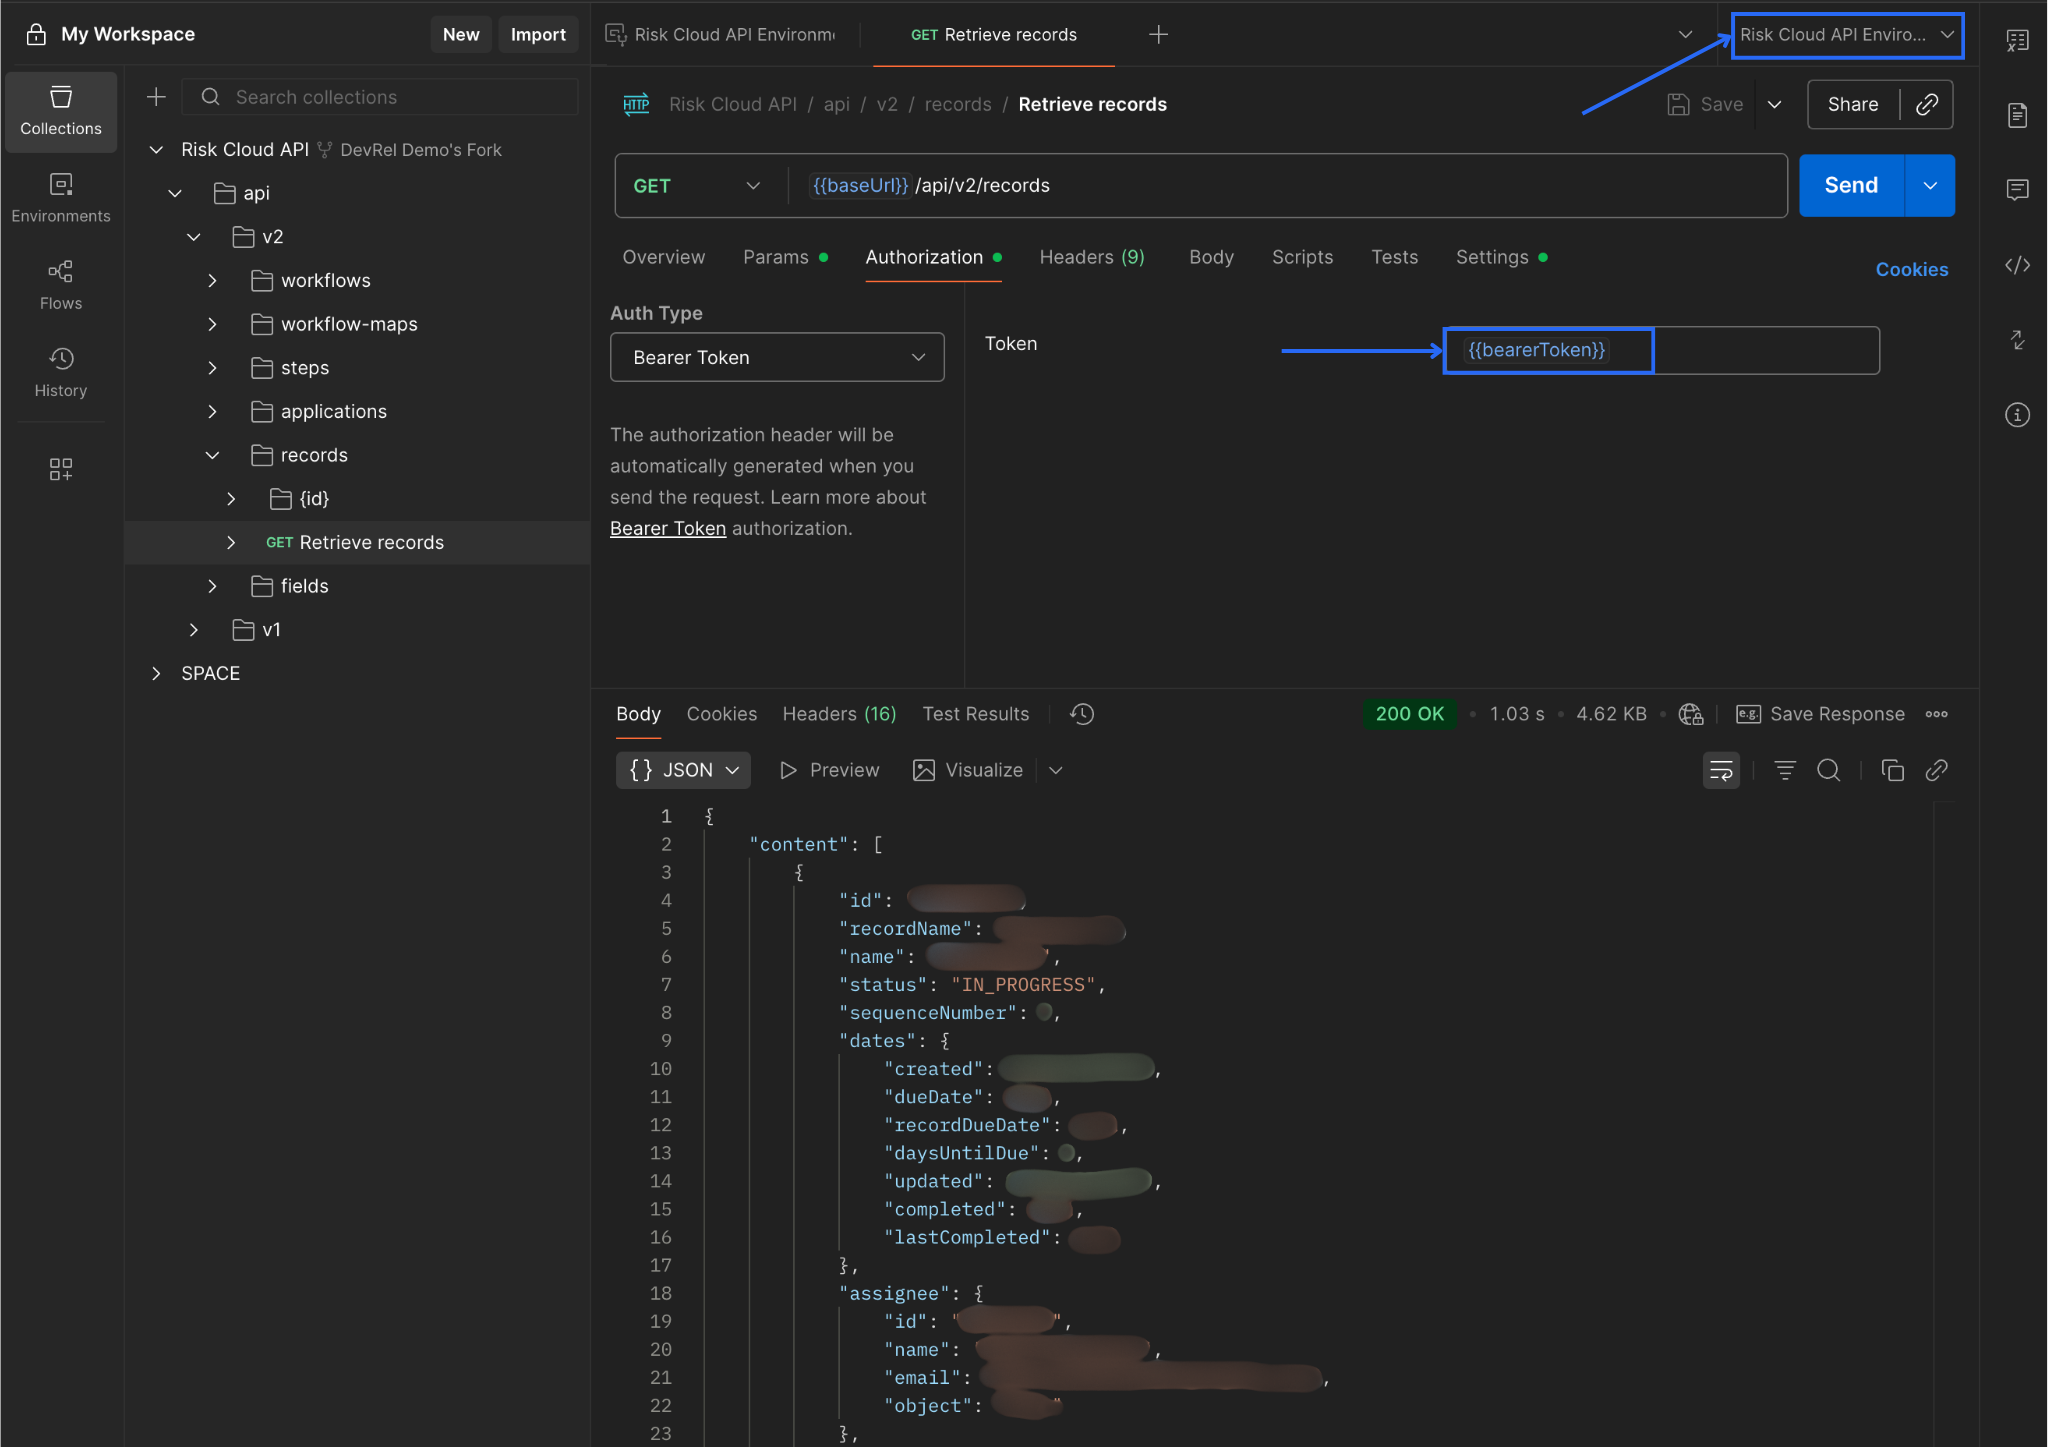This screenshot has height=1447, width=2048.
Task: Open the Flows sidebar panel
Action: click(60, 285)
